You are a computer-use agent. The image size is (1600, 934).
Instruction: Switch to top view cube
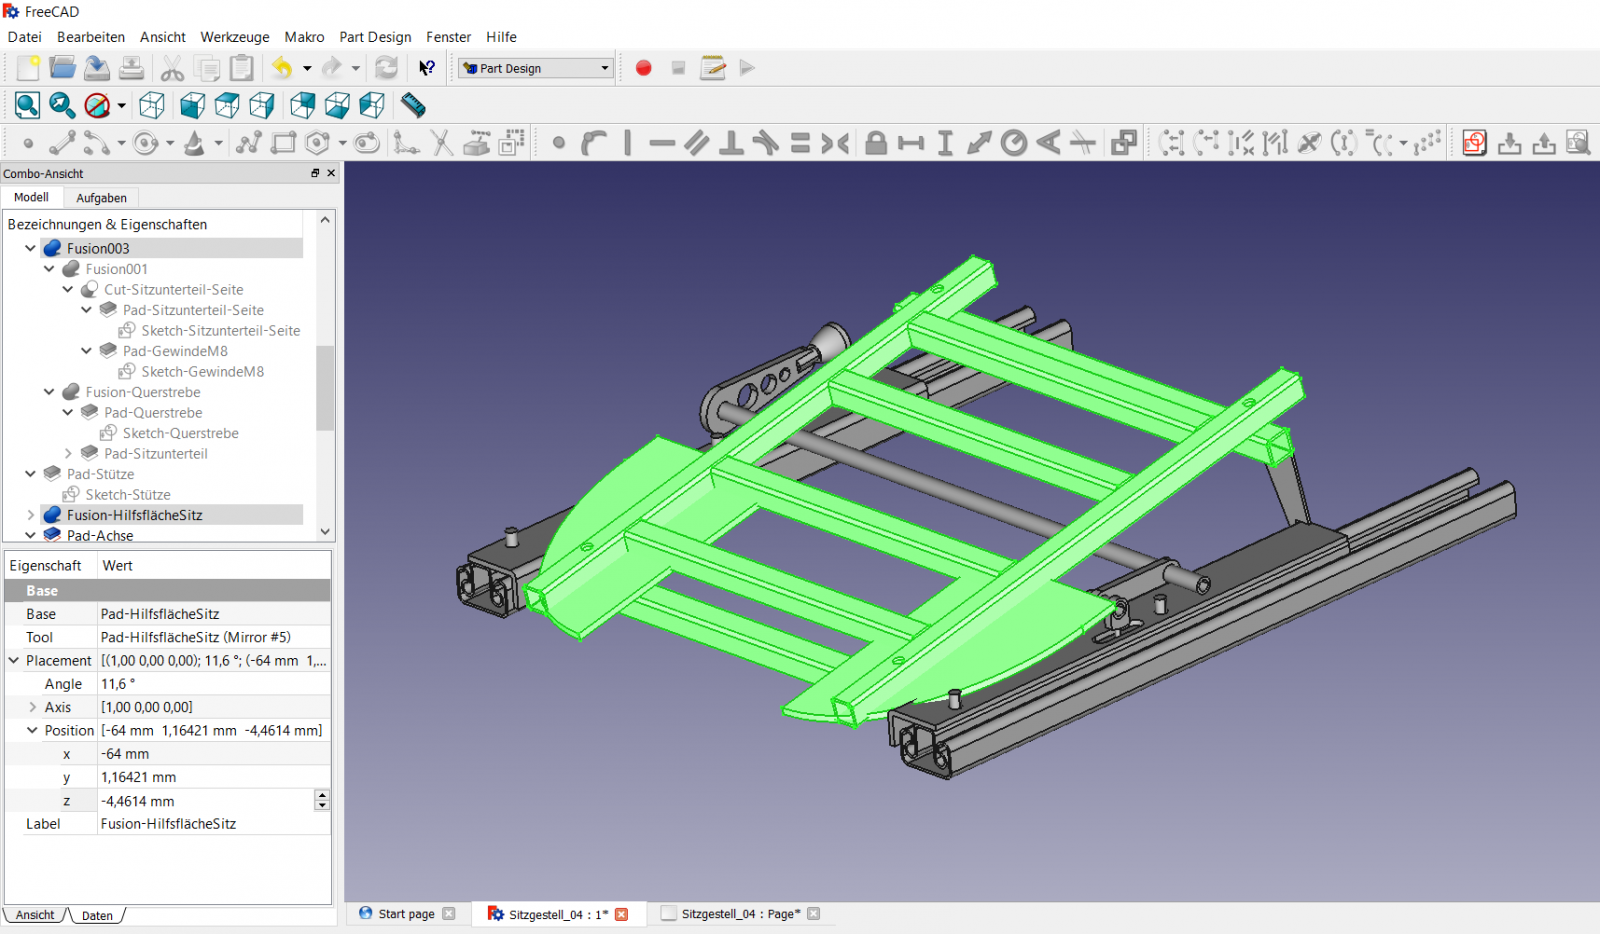coord(228,105)
